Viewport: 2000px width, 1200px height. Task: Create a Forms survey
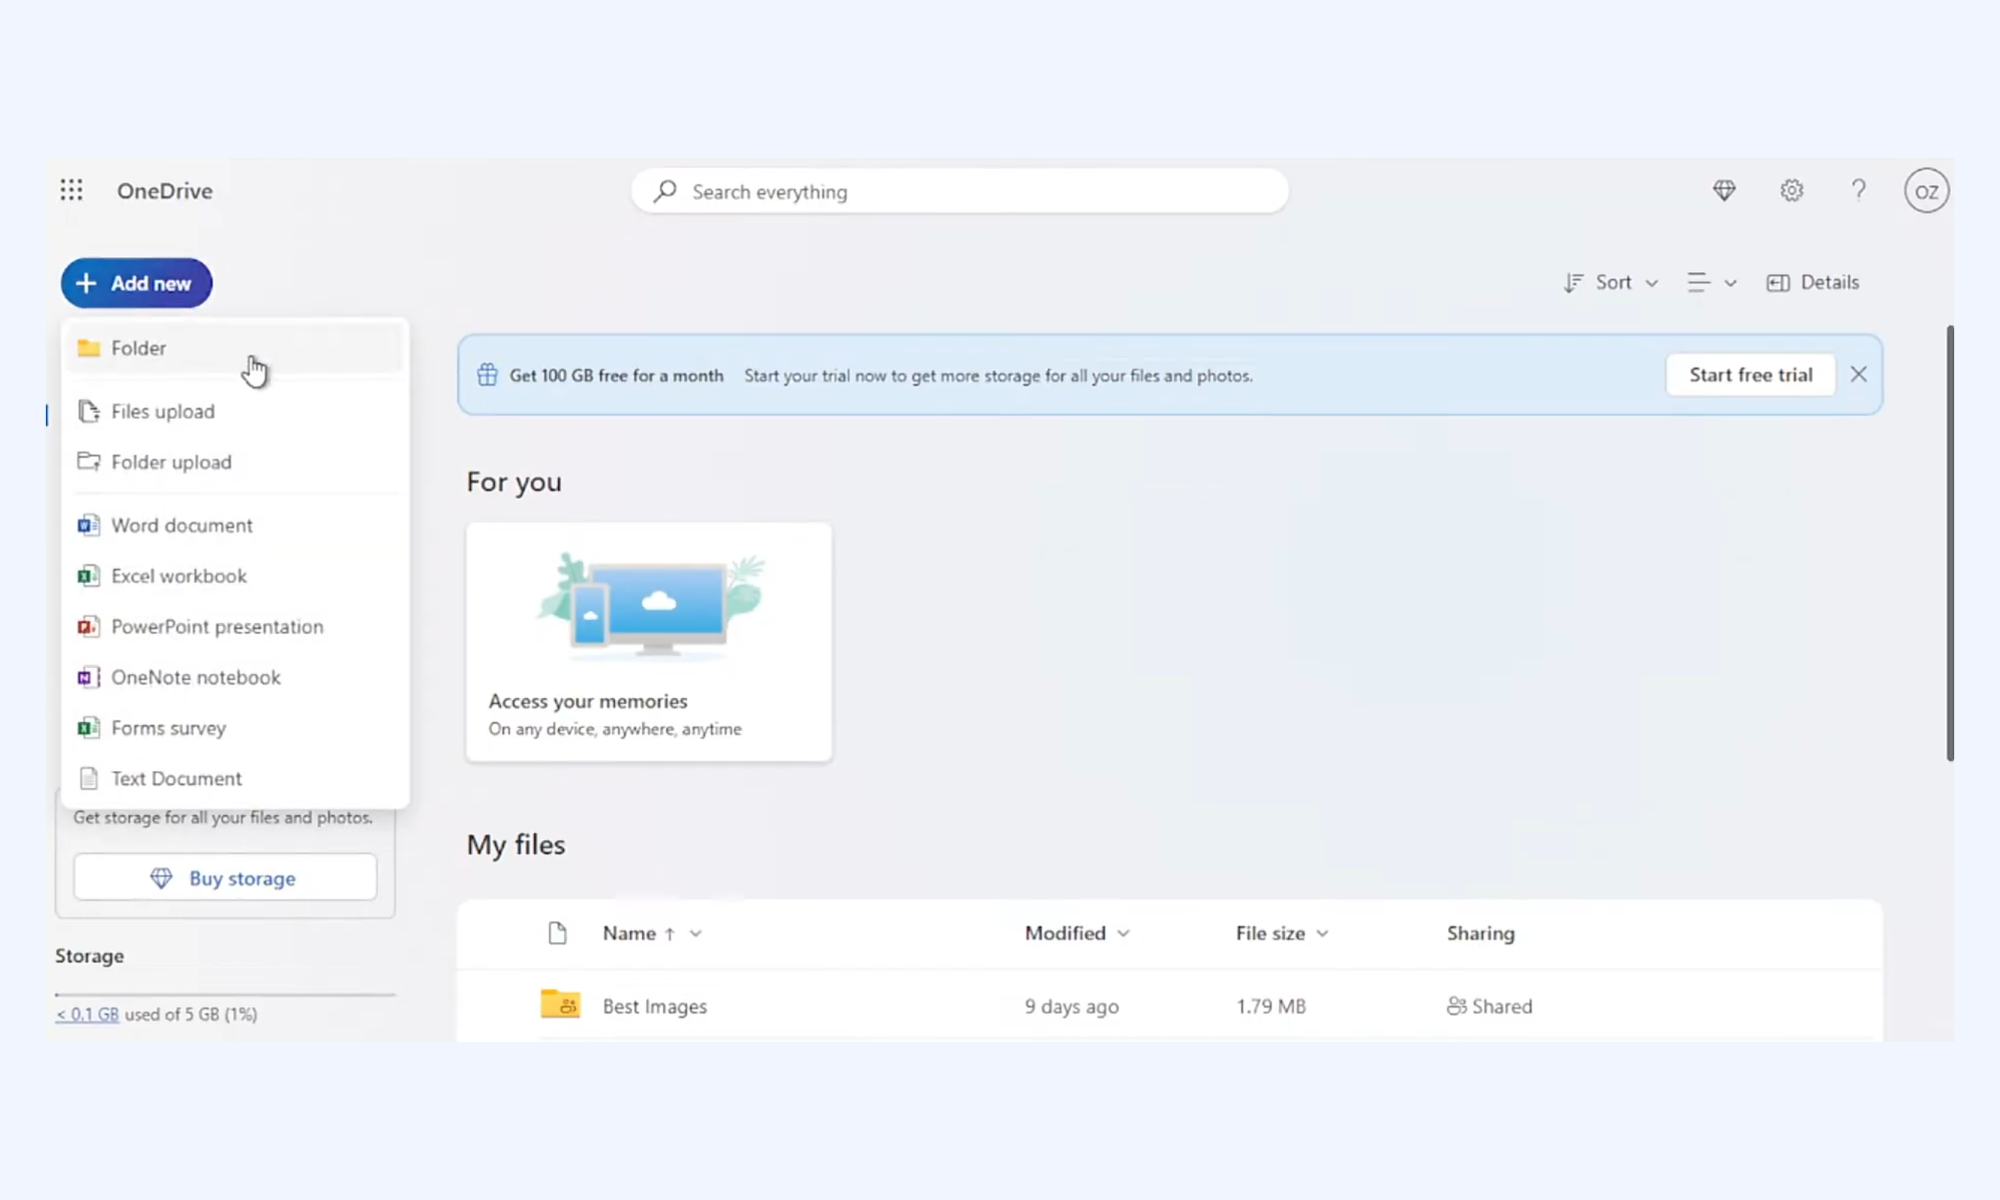[x=235, y=728]
